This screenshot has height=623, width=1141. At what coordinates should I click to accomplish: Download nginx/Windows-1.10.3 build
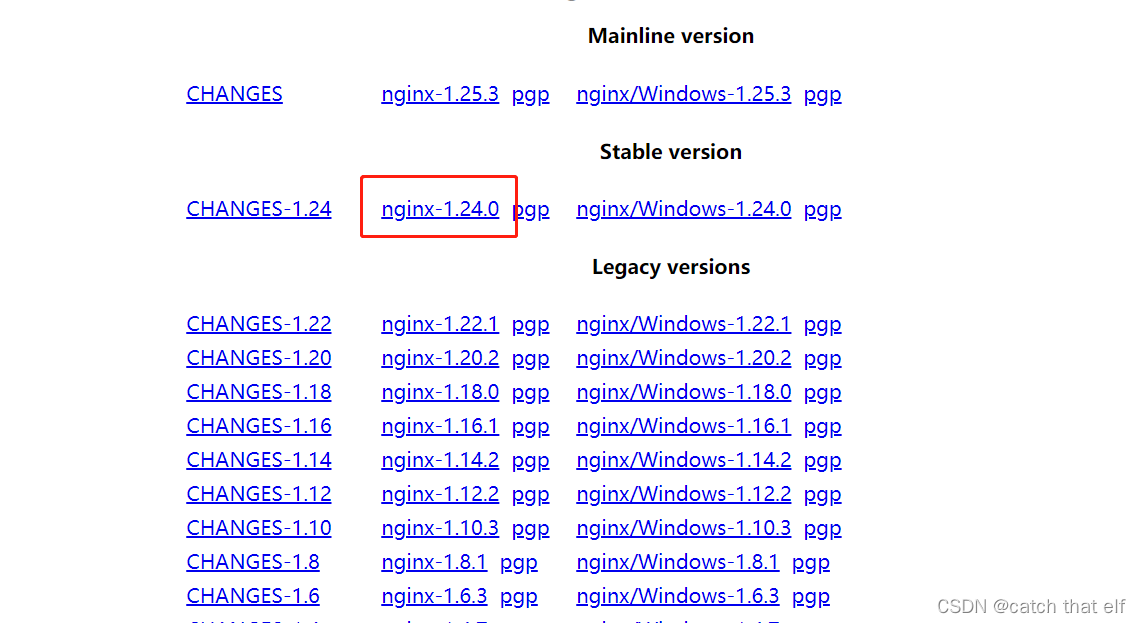click(683, 527)
